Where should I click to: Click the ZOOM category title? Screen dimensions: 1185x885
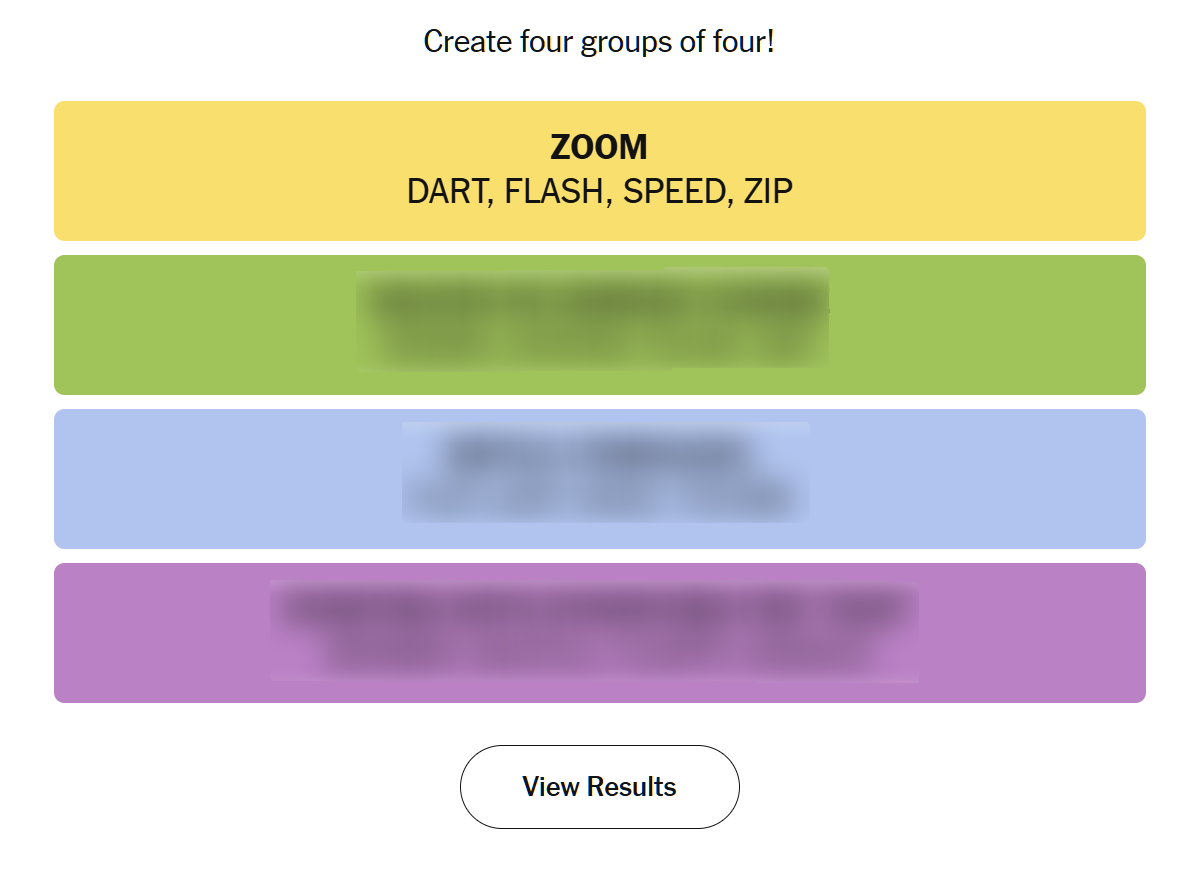pyautogui.click(x=599, y=148)
